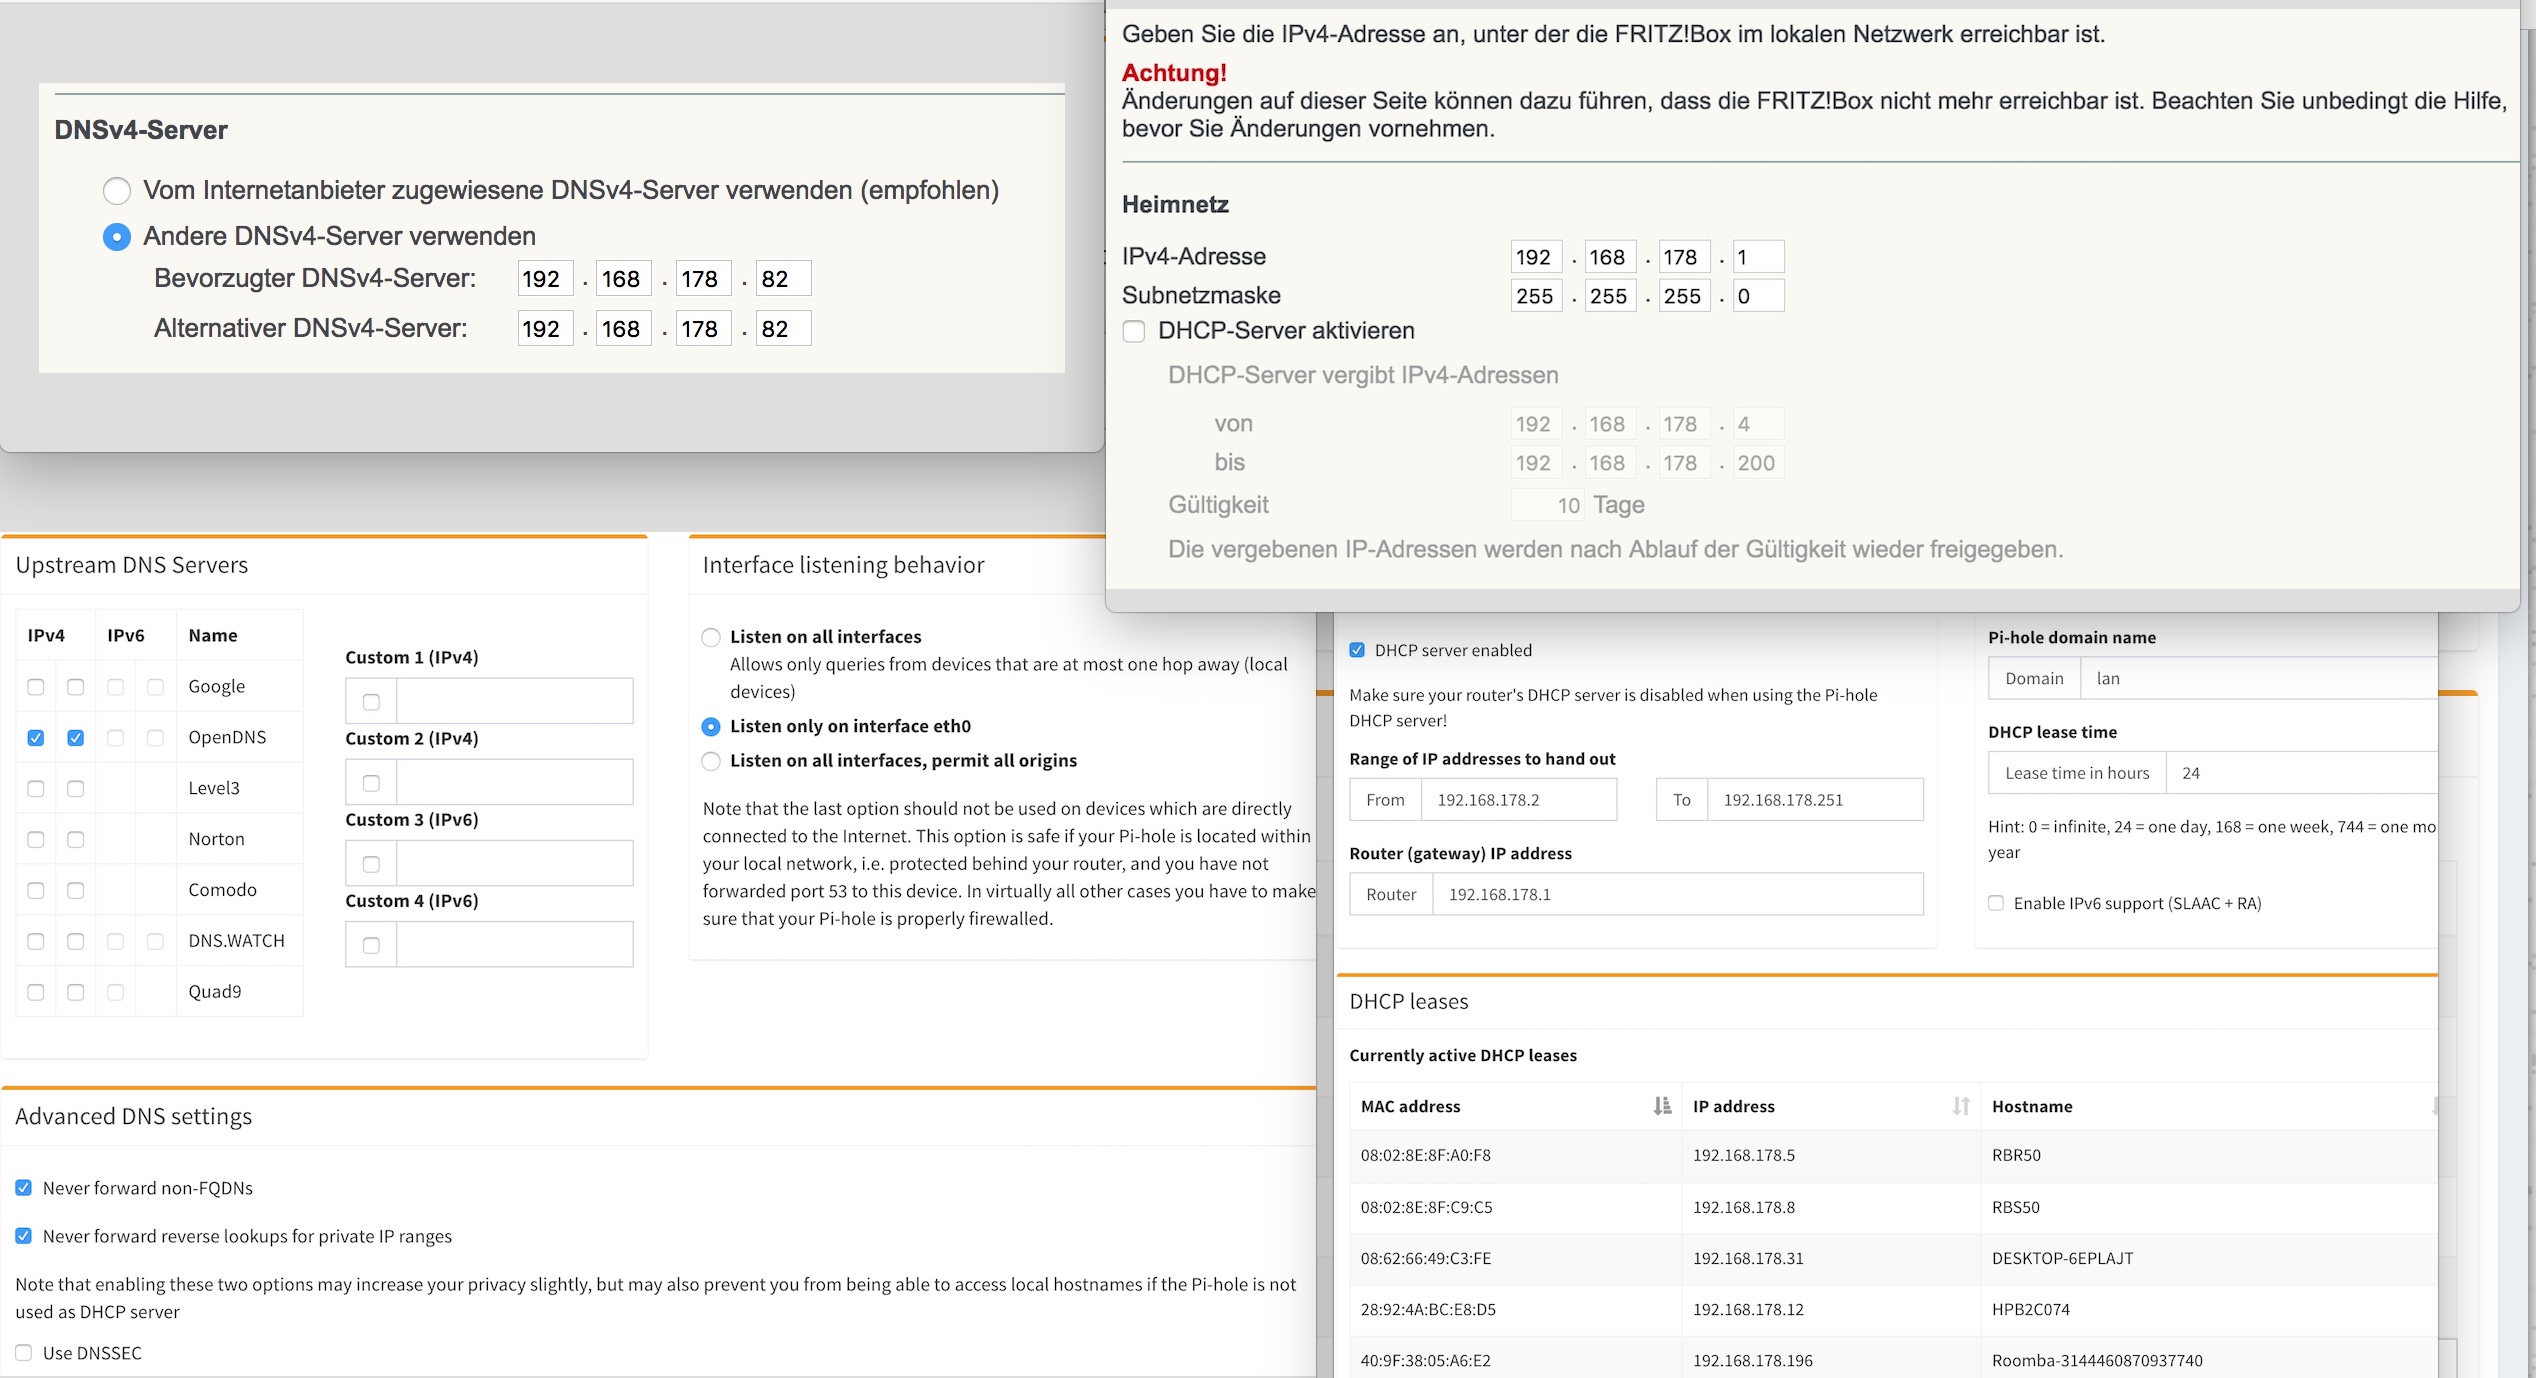
Task: Choose 'Listen only on interface eth0'
Action: pyautogui.click(x=711, y=726)
